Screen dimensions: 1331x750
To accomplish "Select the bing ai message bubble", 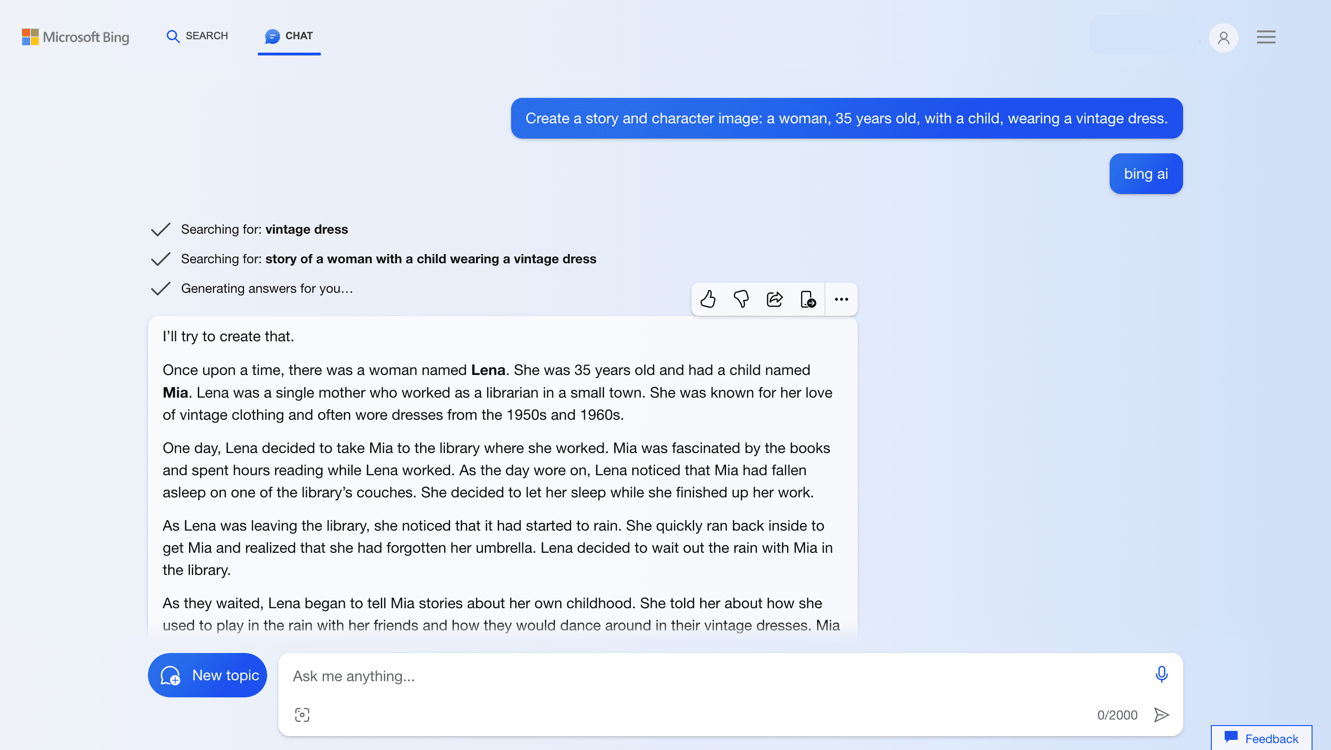I will [x=1145, y=173].
